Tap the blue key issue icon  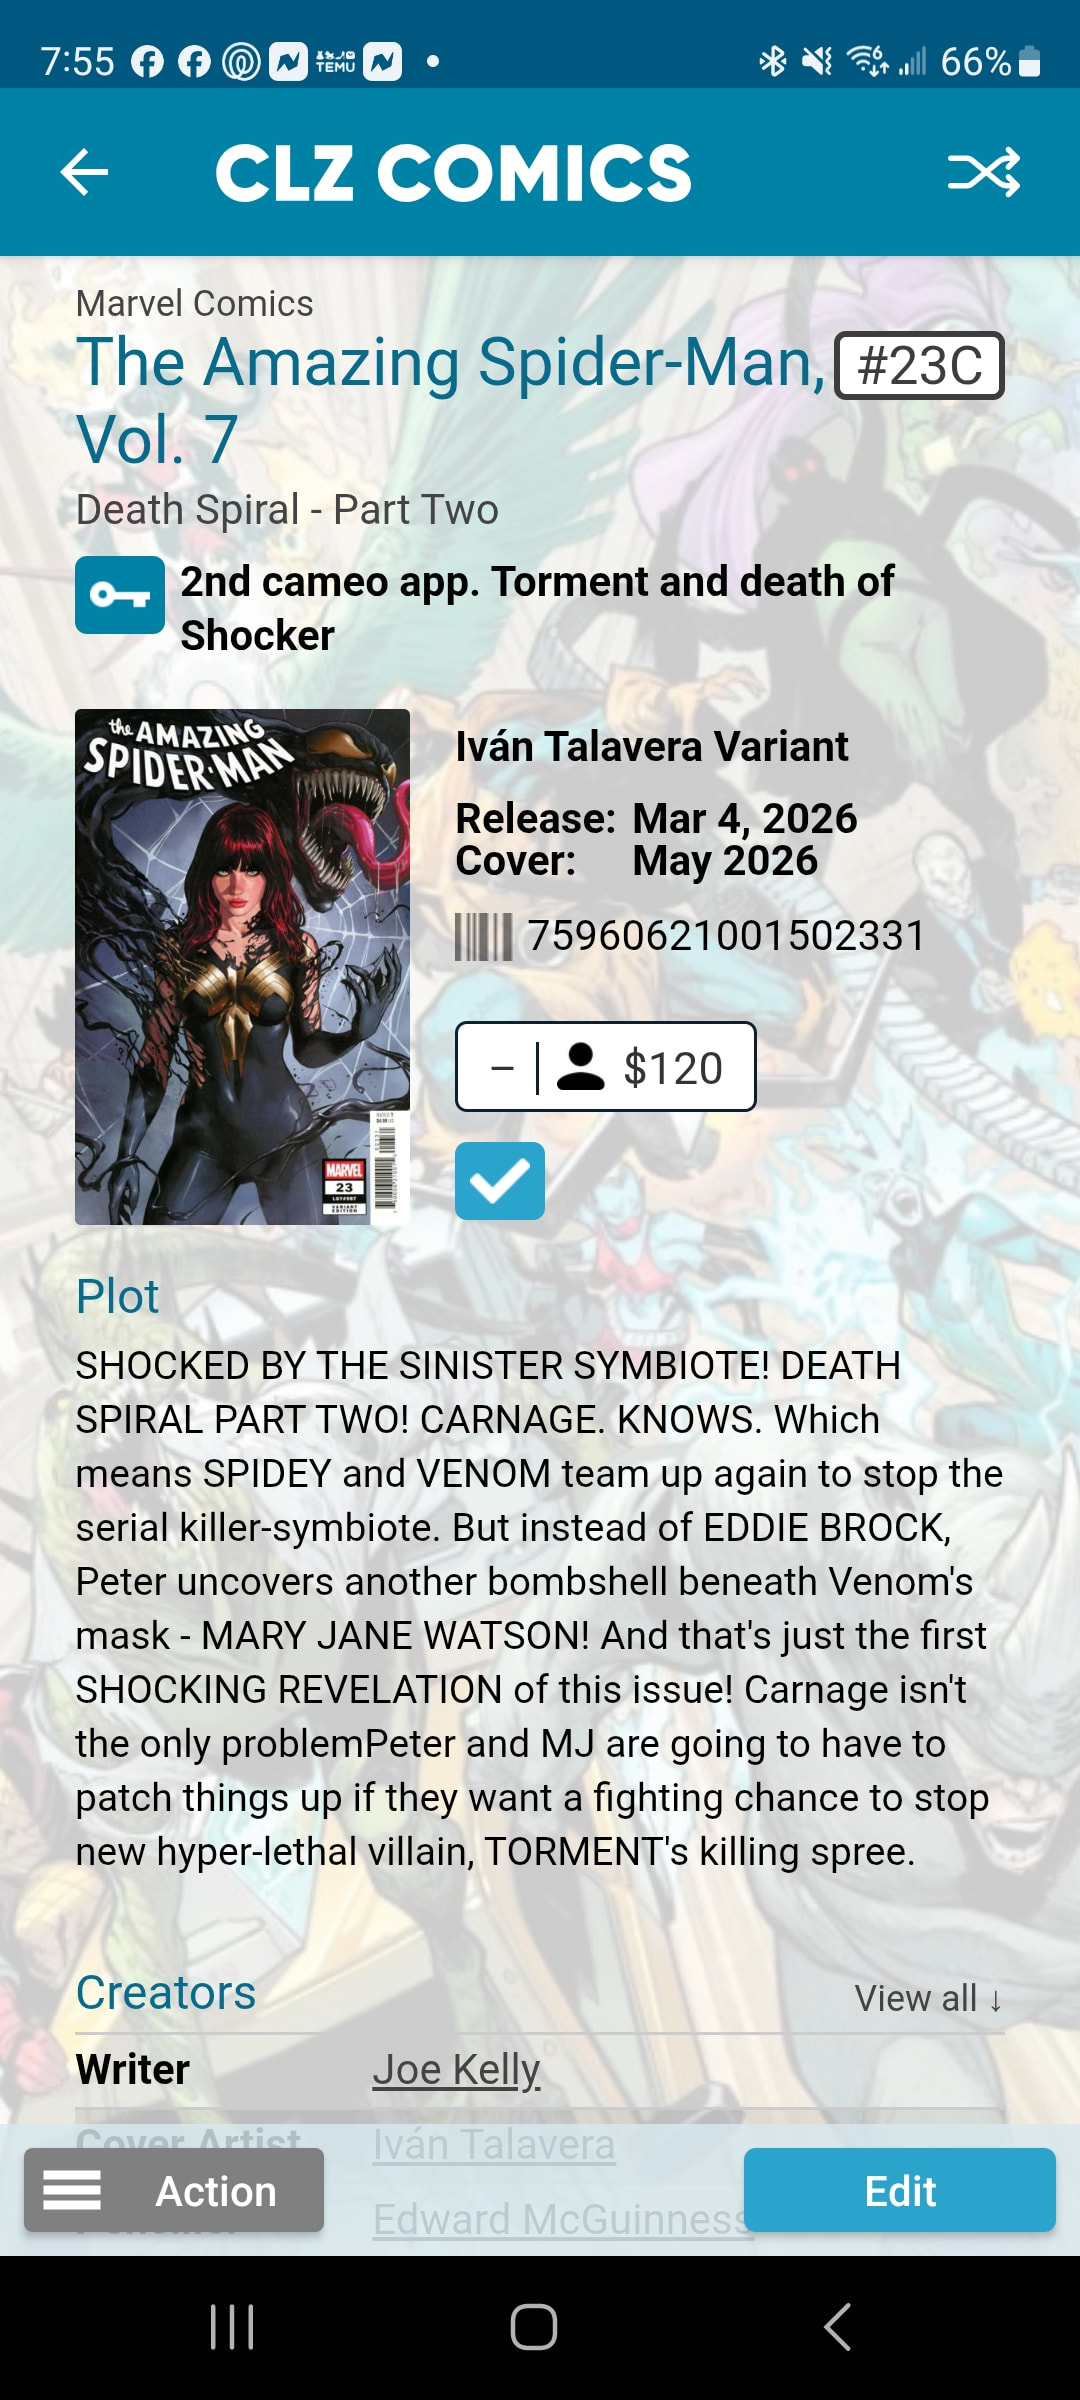[120, 595]
